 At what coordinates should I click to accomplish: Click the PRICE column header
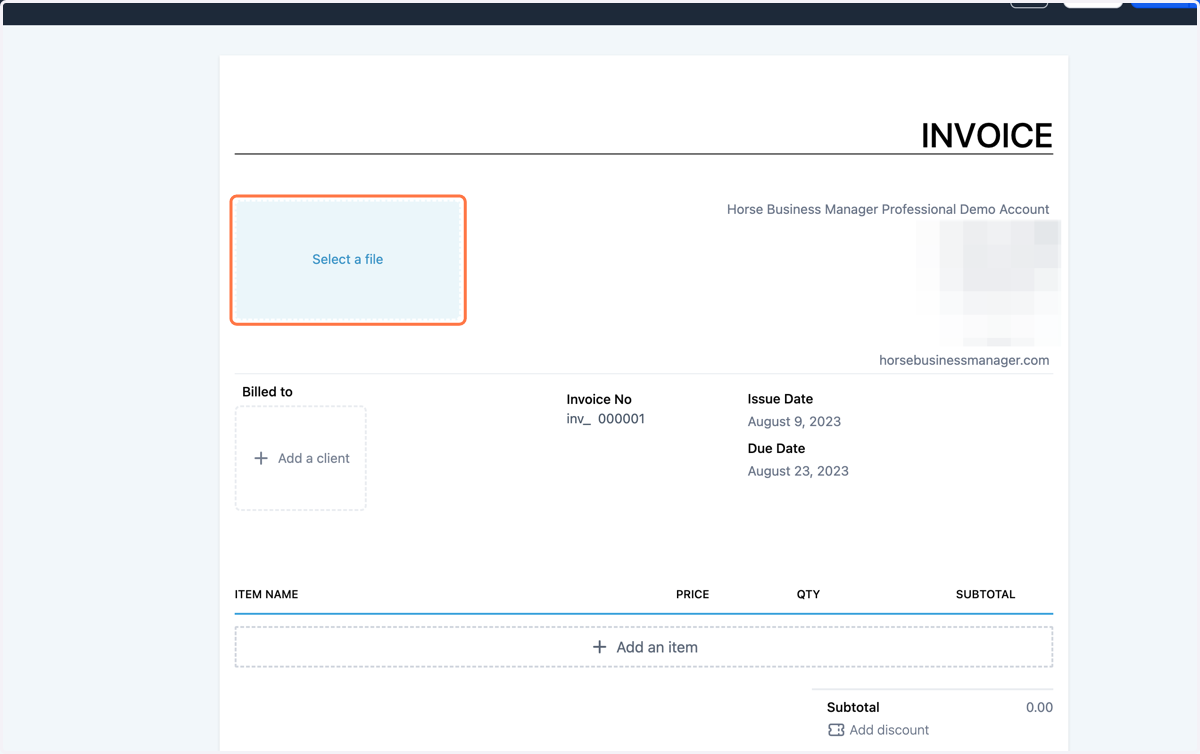[x=692, y=594]
